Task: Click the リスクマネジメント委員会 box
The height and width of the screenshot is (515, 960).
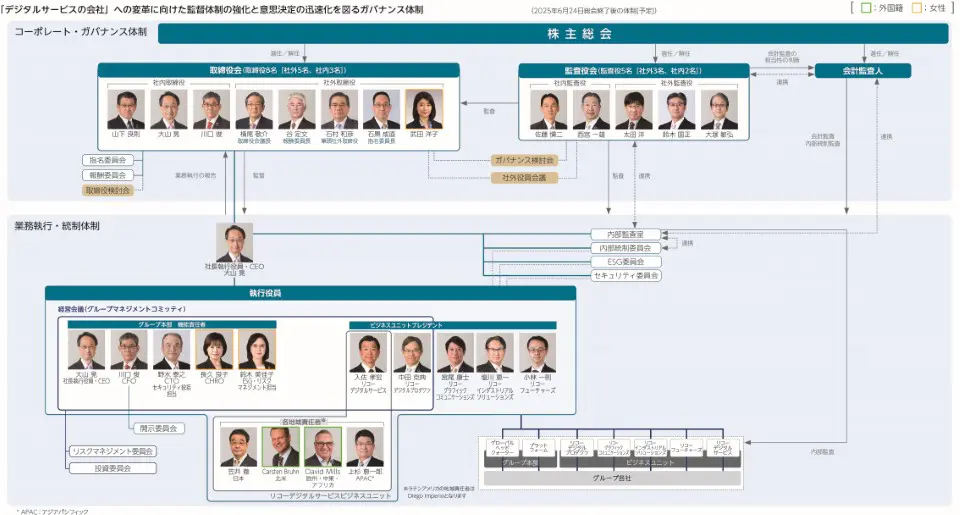Action: click(114, 451)
